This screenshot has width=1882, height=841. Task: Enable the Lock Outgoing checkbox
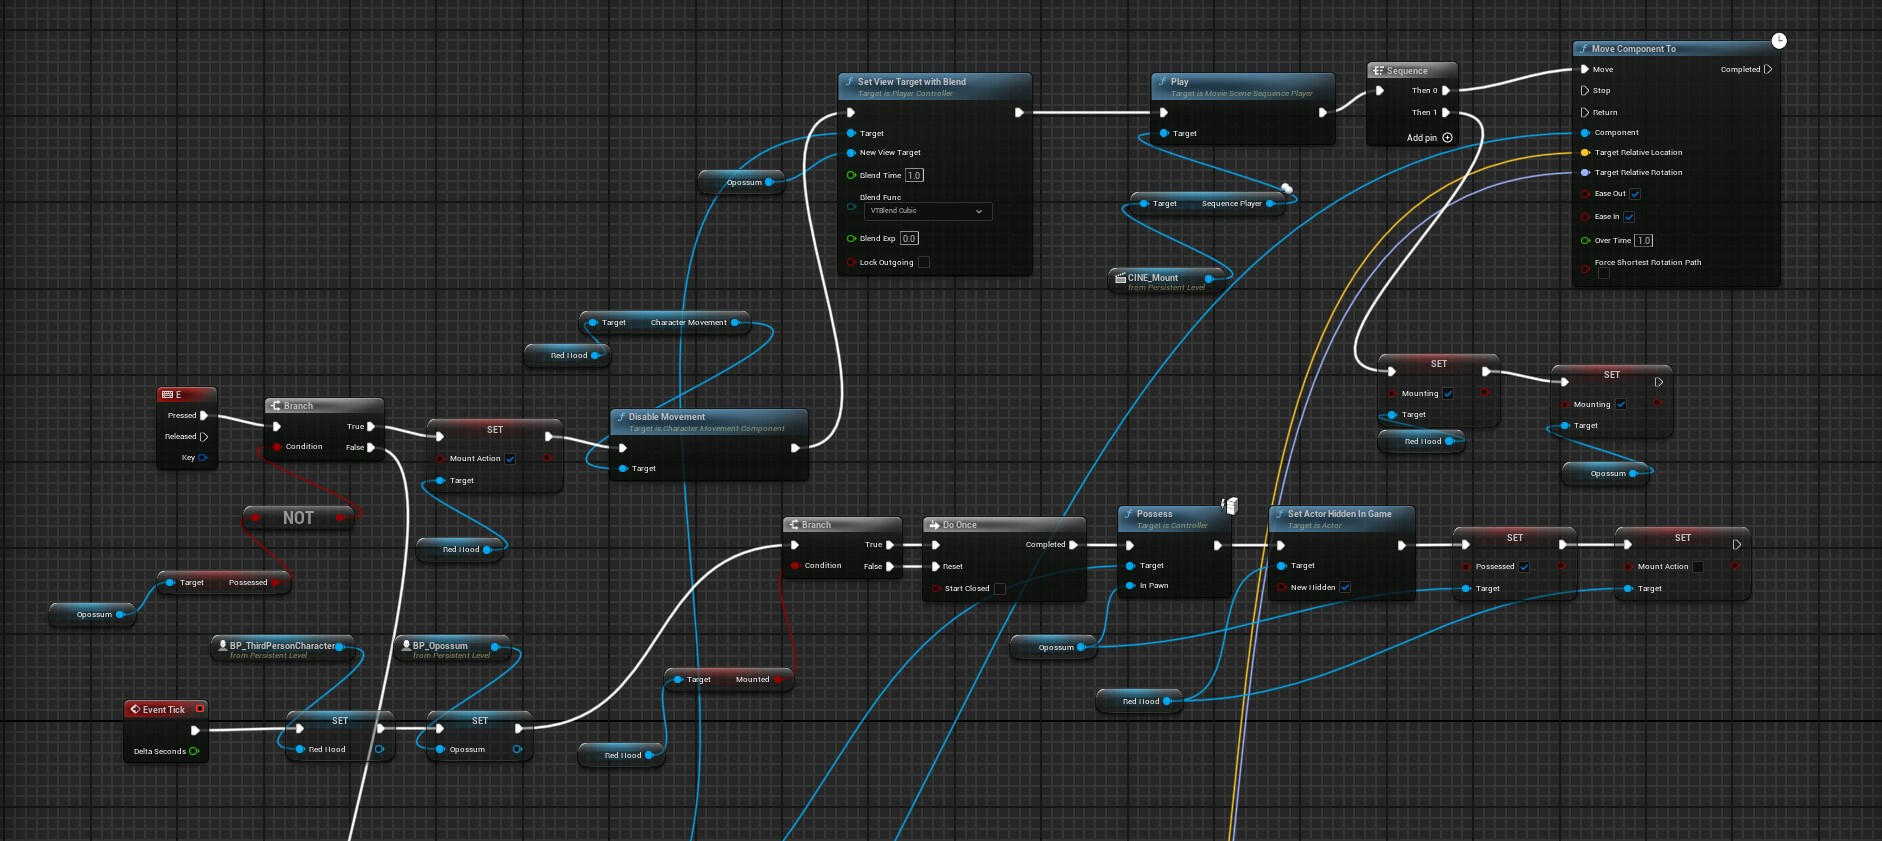tap(924, 263)
